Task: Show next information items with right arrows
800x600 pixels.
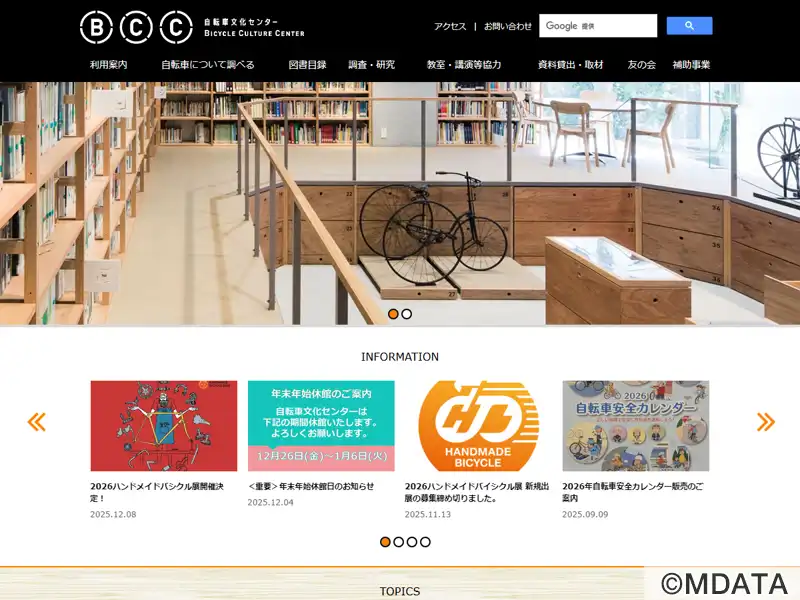Action: click(x=766, y=422)
